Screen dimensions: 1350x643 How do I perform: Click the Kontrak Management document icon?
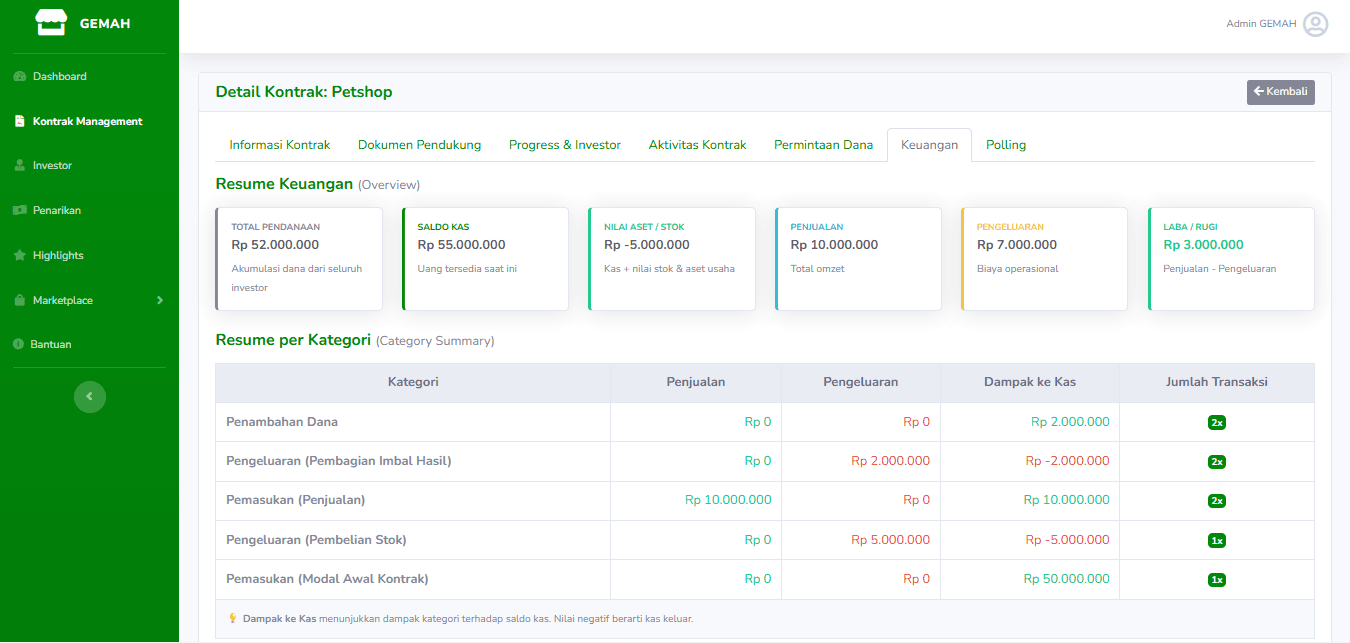coord(19,122)
